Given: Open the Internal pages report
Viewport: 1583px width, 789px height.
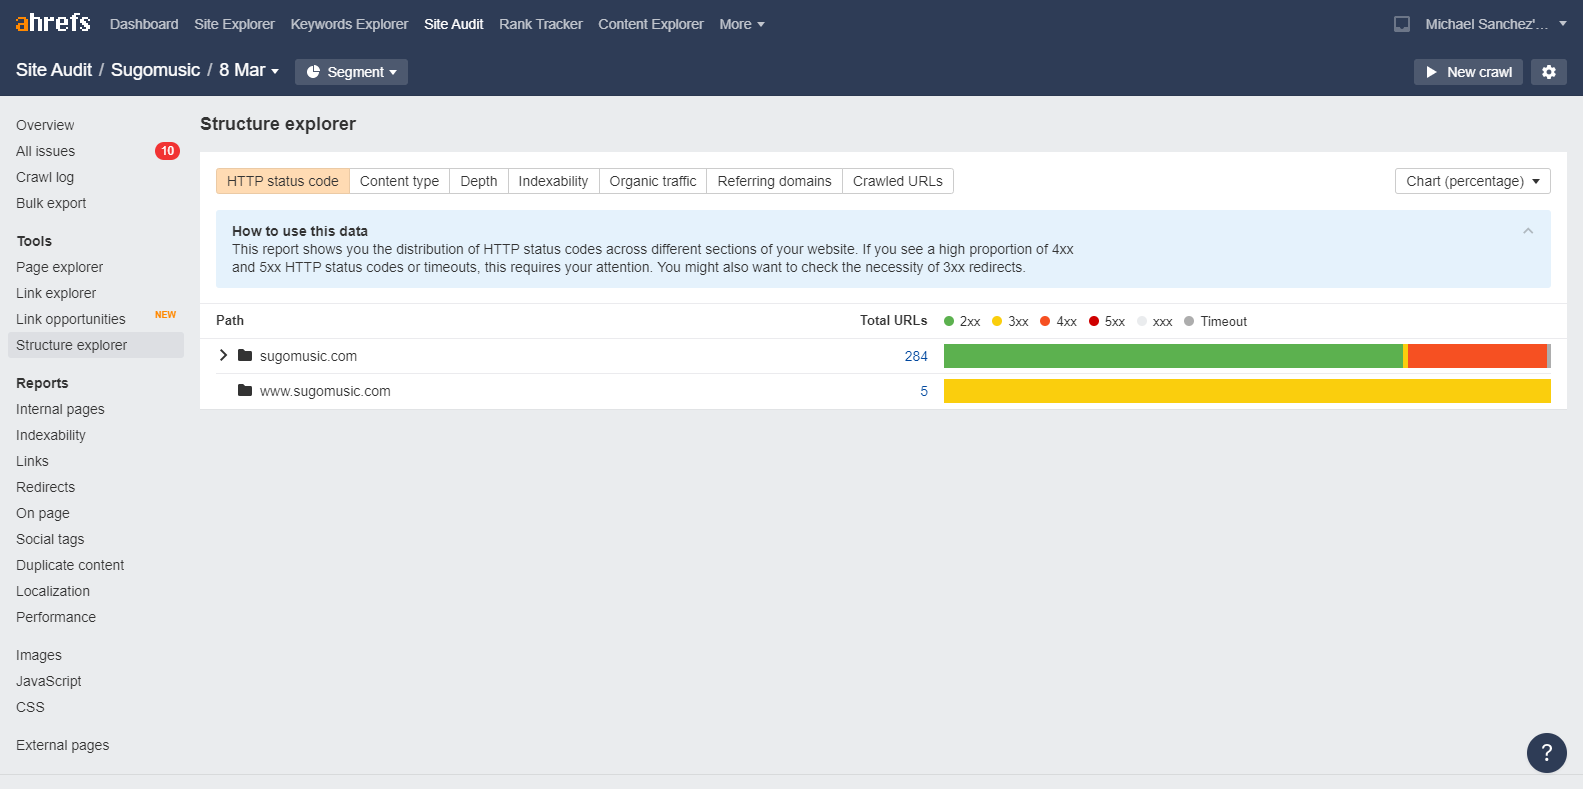Looking at the screenshot, I should pyautogui.click(x=60, y=409).
